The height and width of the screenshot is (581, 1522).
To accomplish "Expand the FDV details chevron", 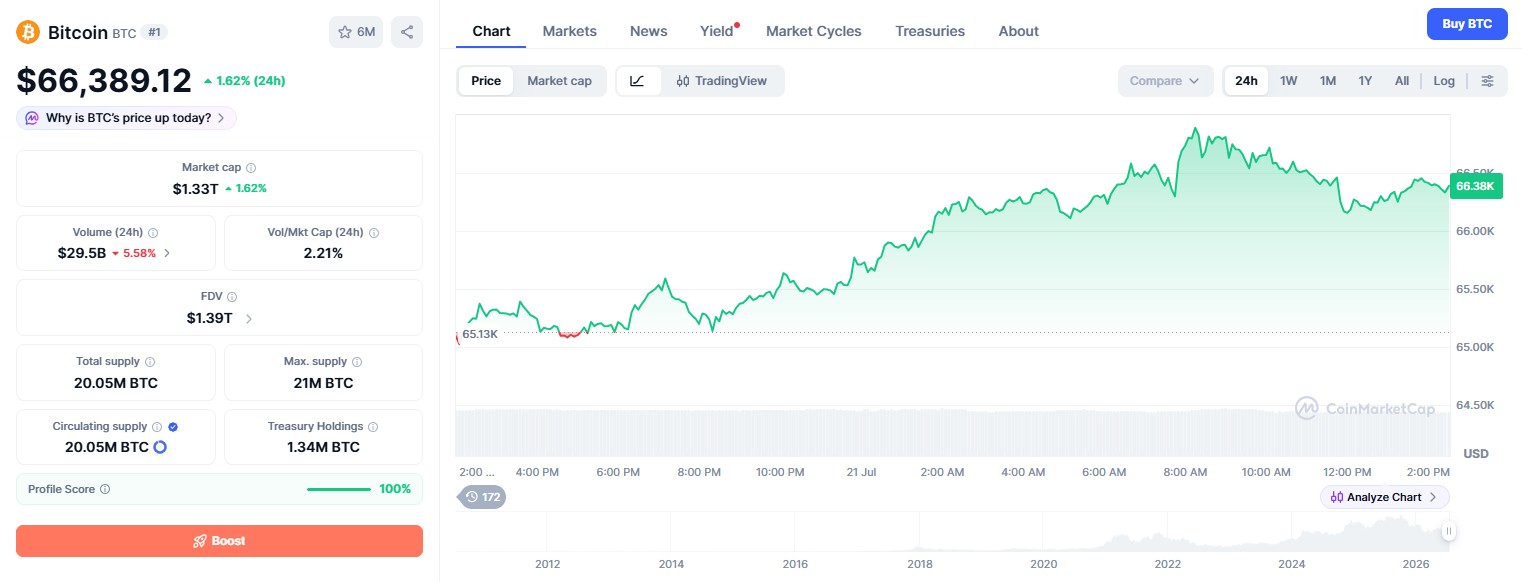I will pyautogui.click(x=248, y=319).
